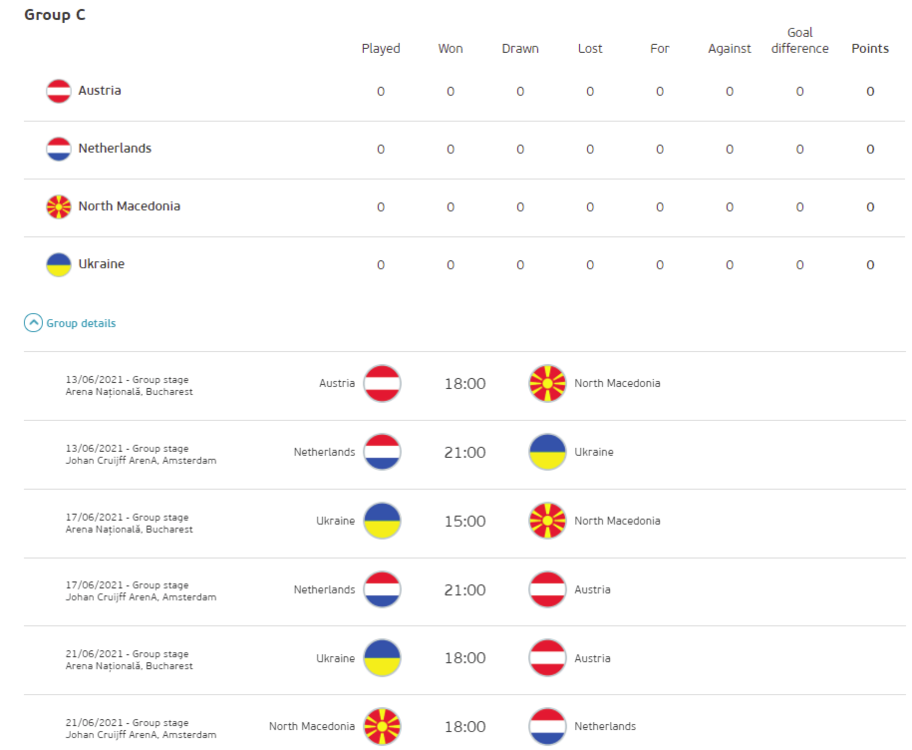912x750 pixels.
Task: Click North Macedonia flag in 17/06 15:00 match
Action: (x=547, y=521)
